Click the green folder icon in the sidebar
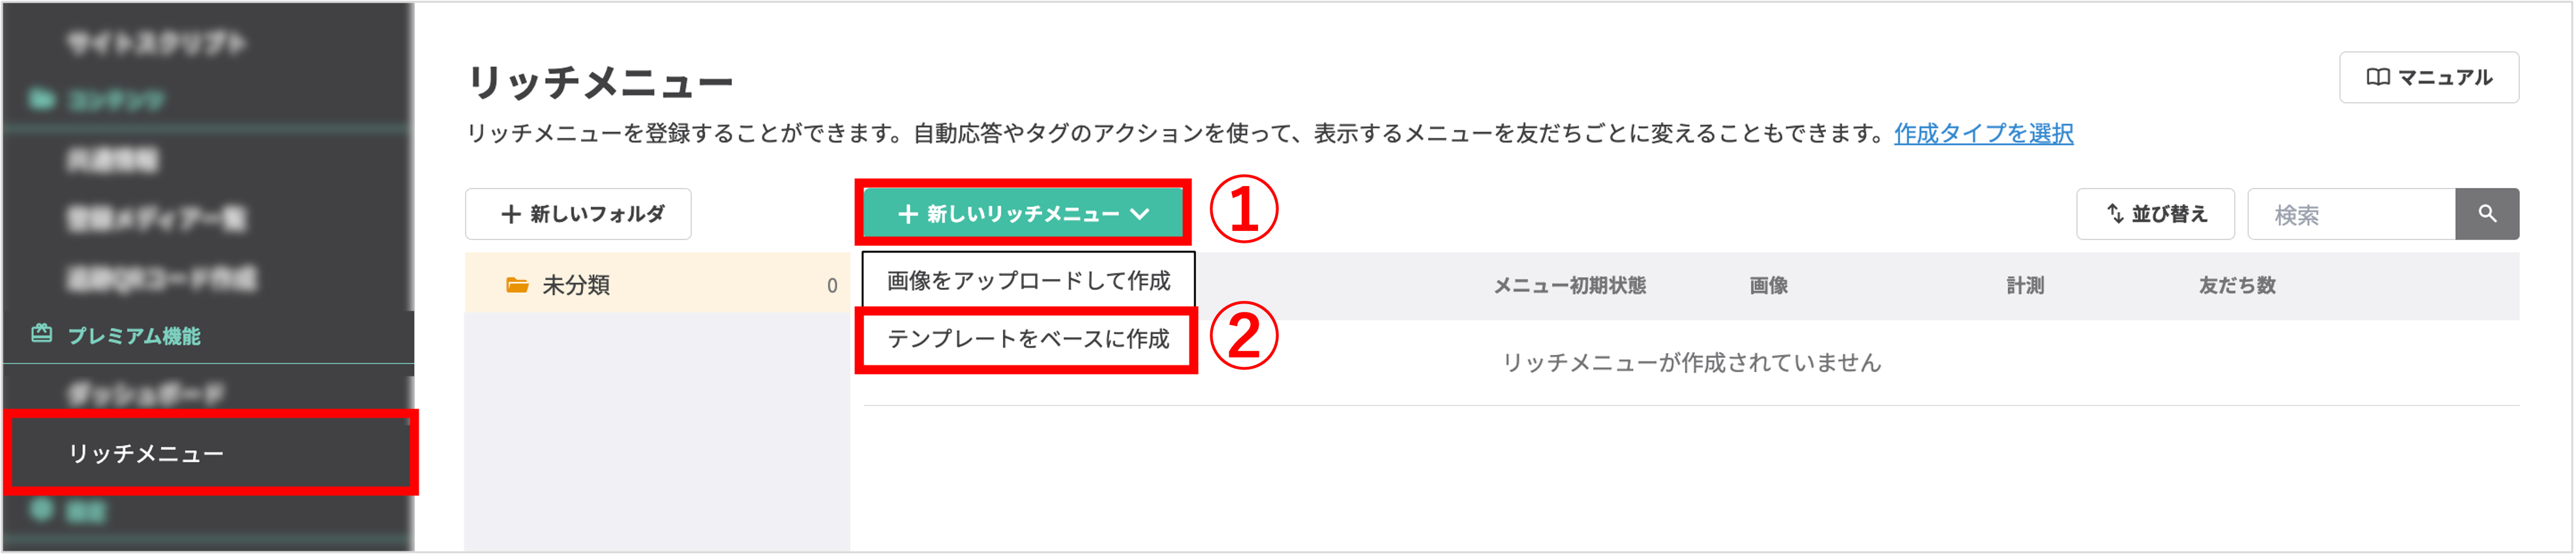Image resolution: width=2576 pixels, height=556 pixels. [x=41, y=99]
